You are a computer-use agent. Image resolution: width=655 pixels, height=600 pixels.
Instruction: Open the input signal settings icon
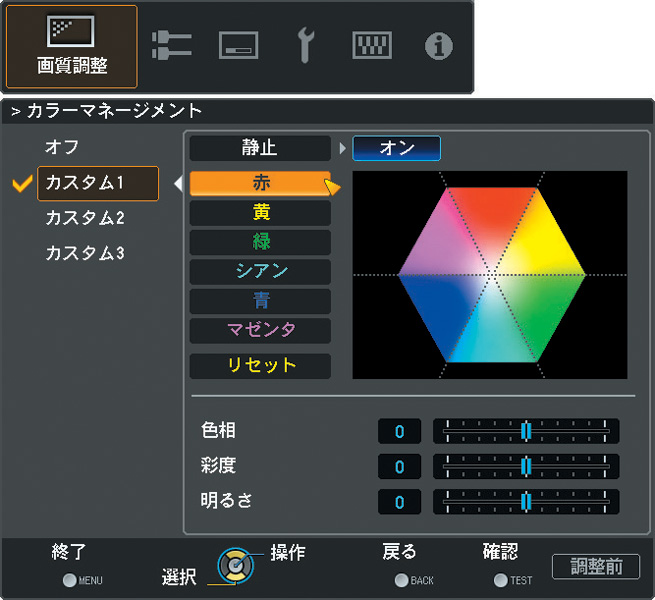[171, 45]
